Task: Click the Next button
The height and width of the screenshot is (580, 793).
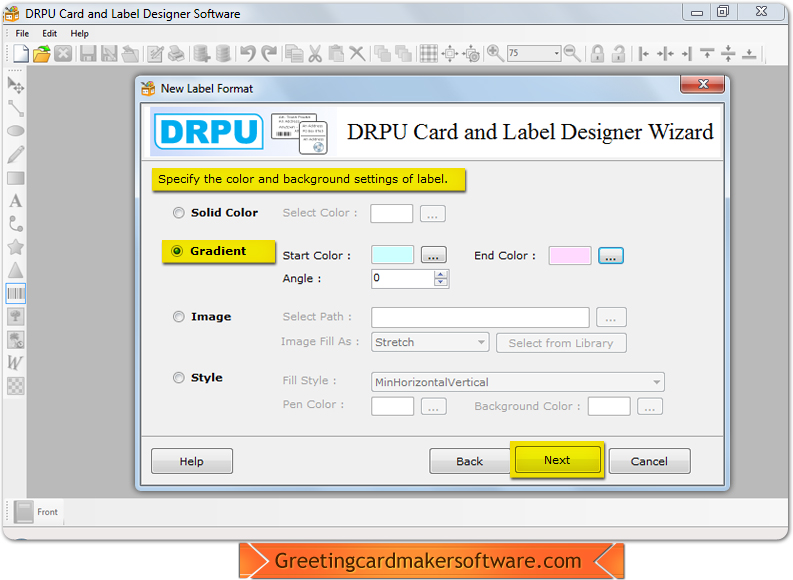Action: (x=557, y=460)
